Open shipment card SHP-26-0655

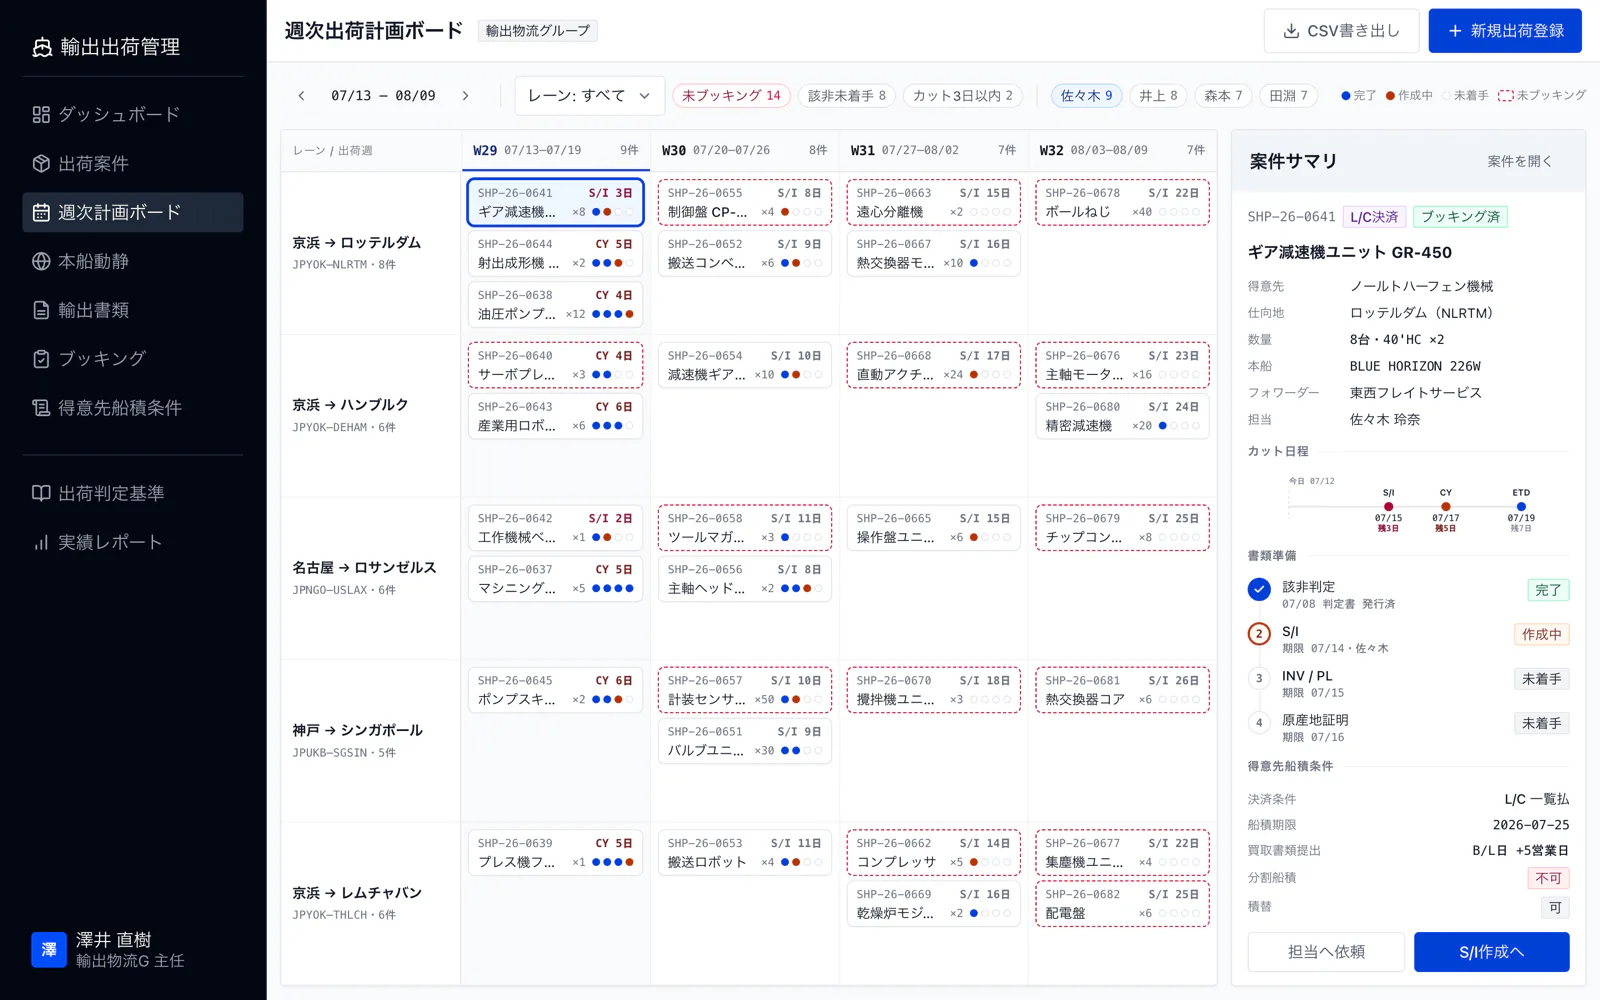coord(744,202)
